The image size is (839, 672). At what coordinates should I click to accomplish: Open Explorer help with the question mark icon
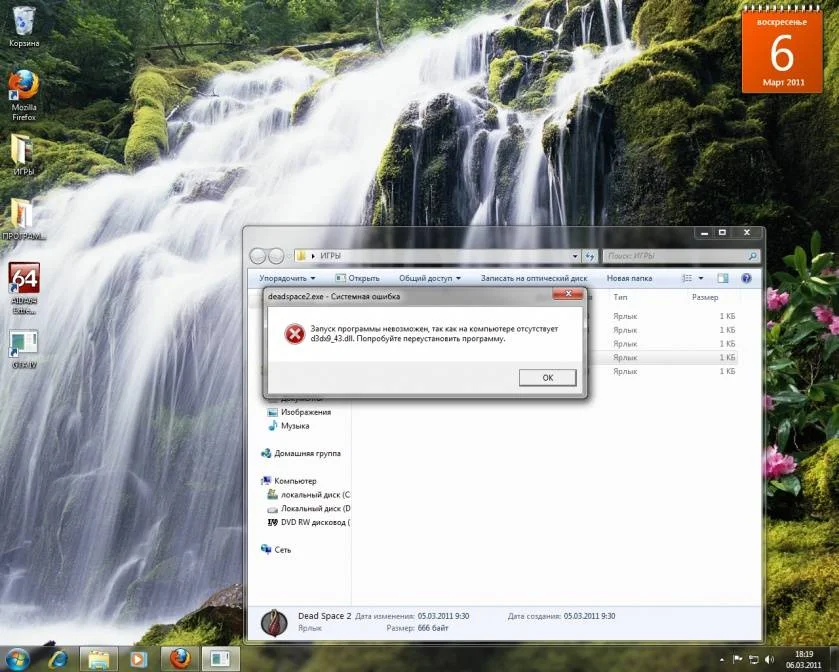tap(746, 278)
